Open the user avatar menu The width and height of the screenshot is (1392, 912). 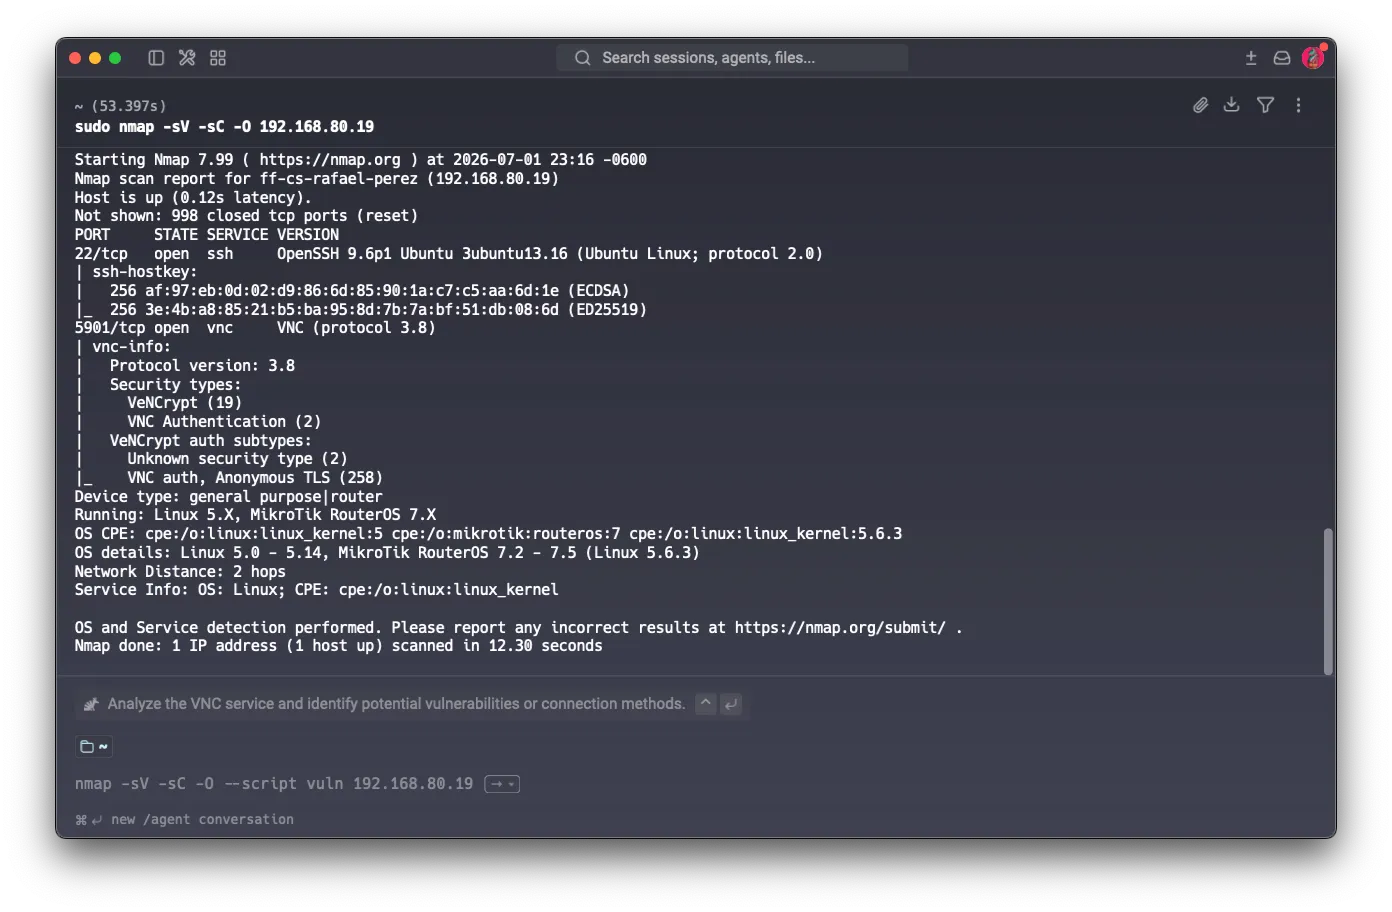[x=1313, y=57]
